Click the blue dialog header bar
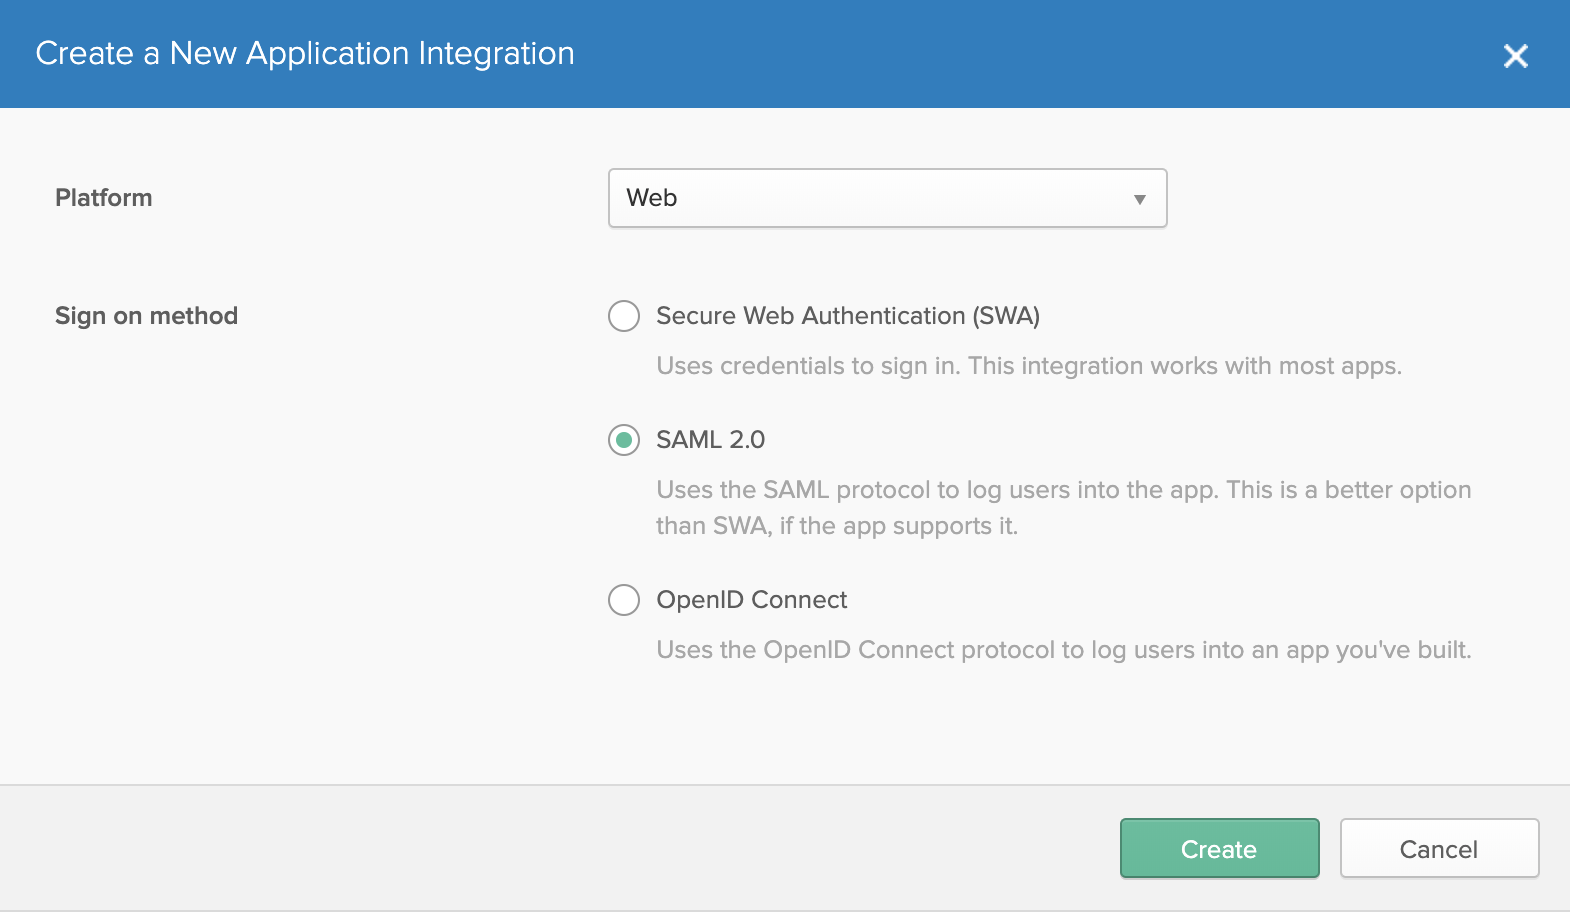 pos(1000,54)
